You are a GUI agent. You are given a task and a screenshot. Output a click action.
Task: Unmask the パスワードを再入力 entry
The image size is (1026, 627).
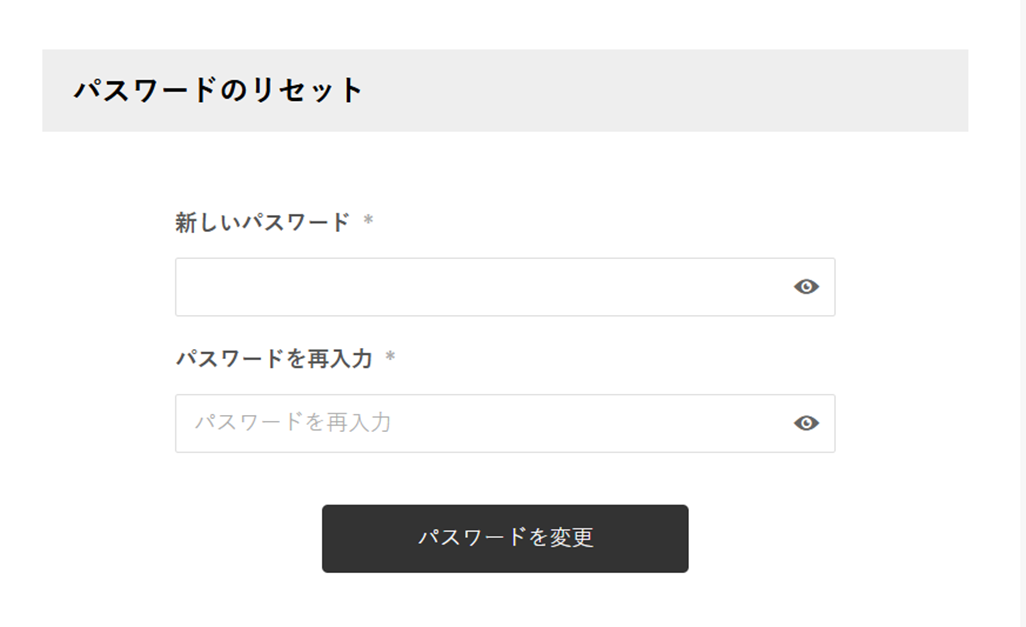pyautogui.click(x=806, y=423)
